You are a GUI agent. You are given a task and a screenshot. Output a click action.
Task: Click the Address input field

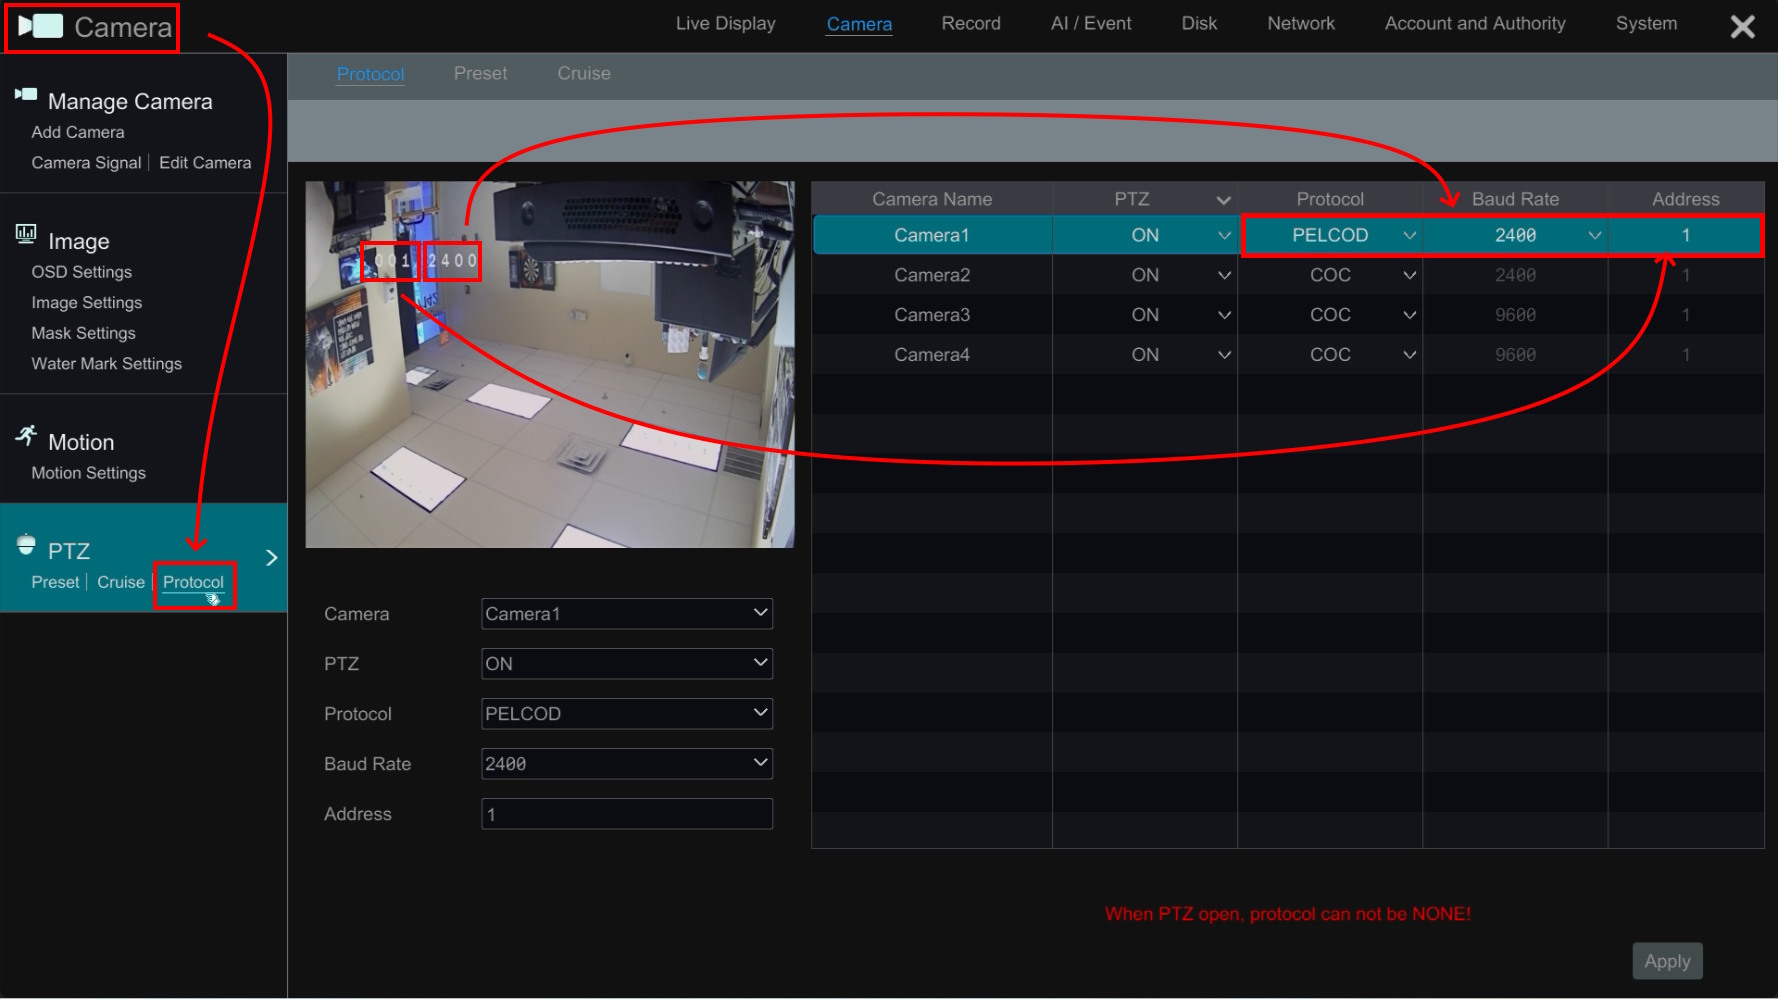coord(626,814)
